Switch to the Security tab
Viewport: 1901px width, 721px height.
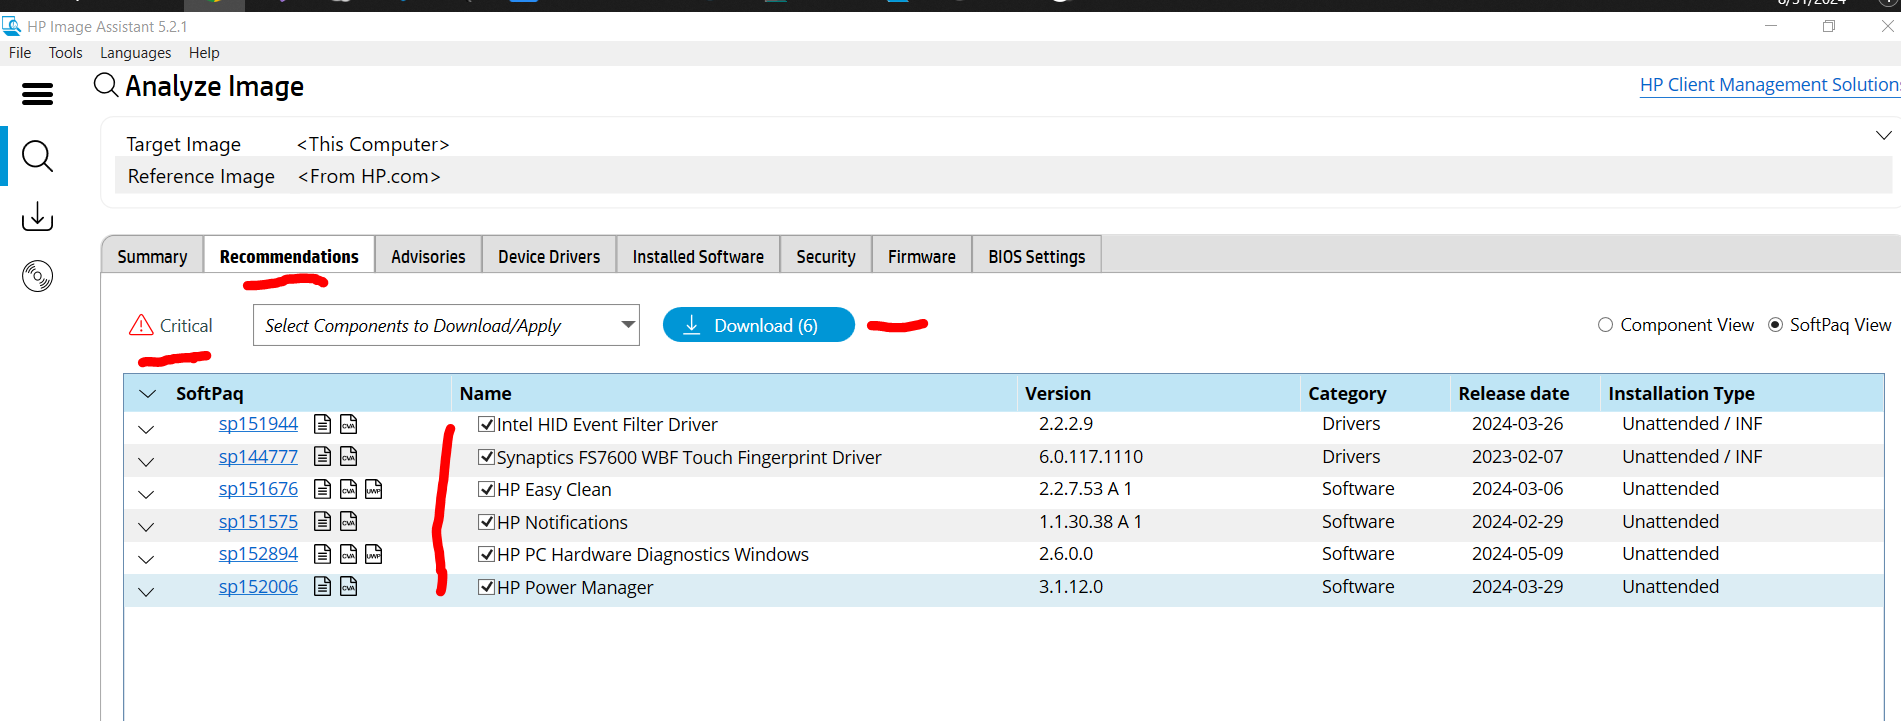coord(826,256)
